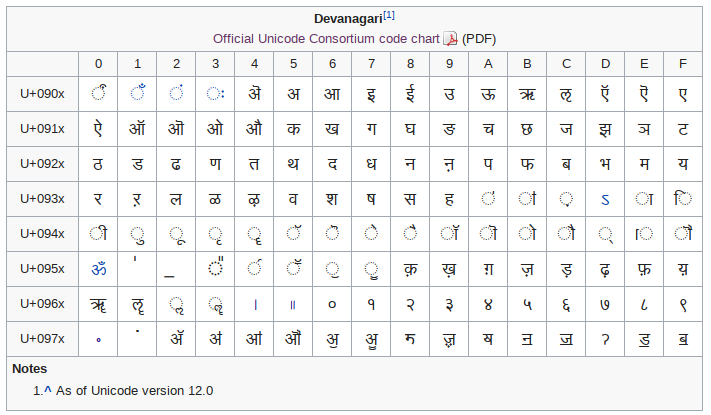Select the ट consonant cell in U+091x row

click(x=683, y=129)
